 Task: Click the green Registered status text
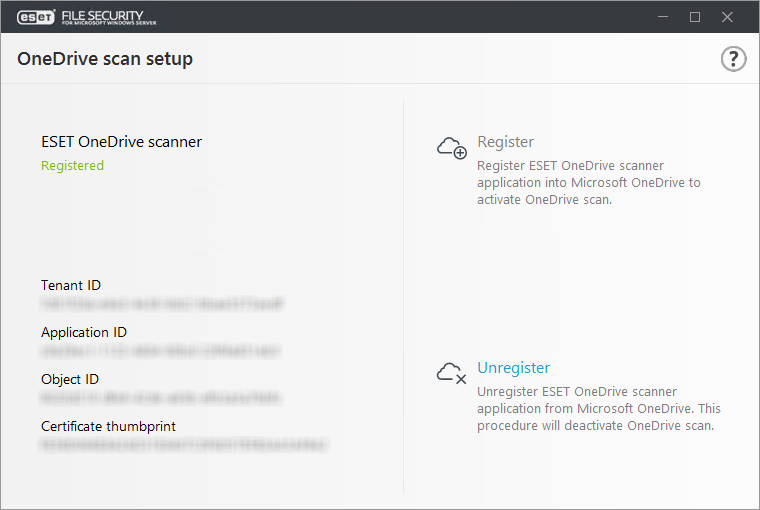click(72, 166)
